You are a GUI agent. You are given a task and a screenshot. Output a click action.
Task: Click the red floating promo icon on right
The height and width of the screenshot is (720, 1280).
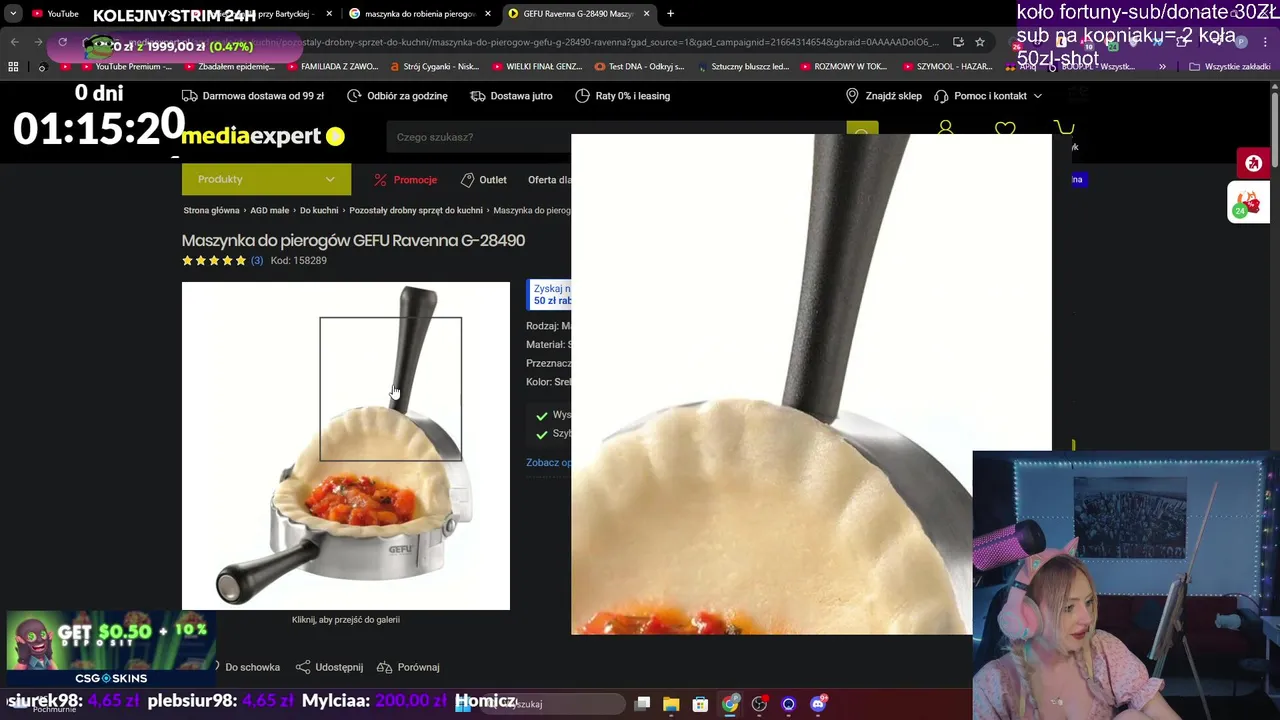[1253, 163]
